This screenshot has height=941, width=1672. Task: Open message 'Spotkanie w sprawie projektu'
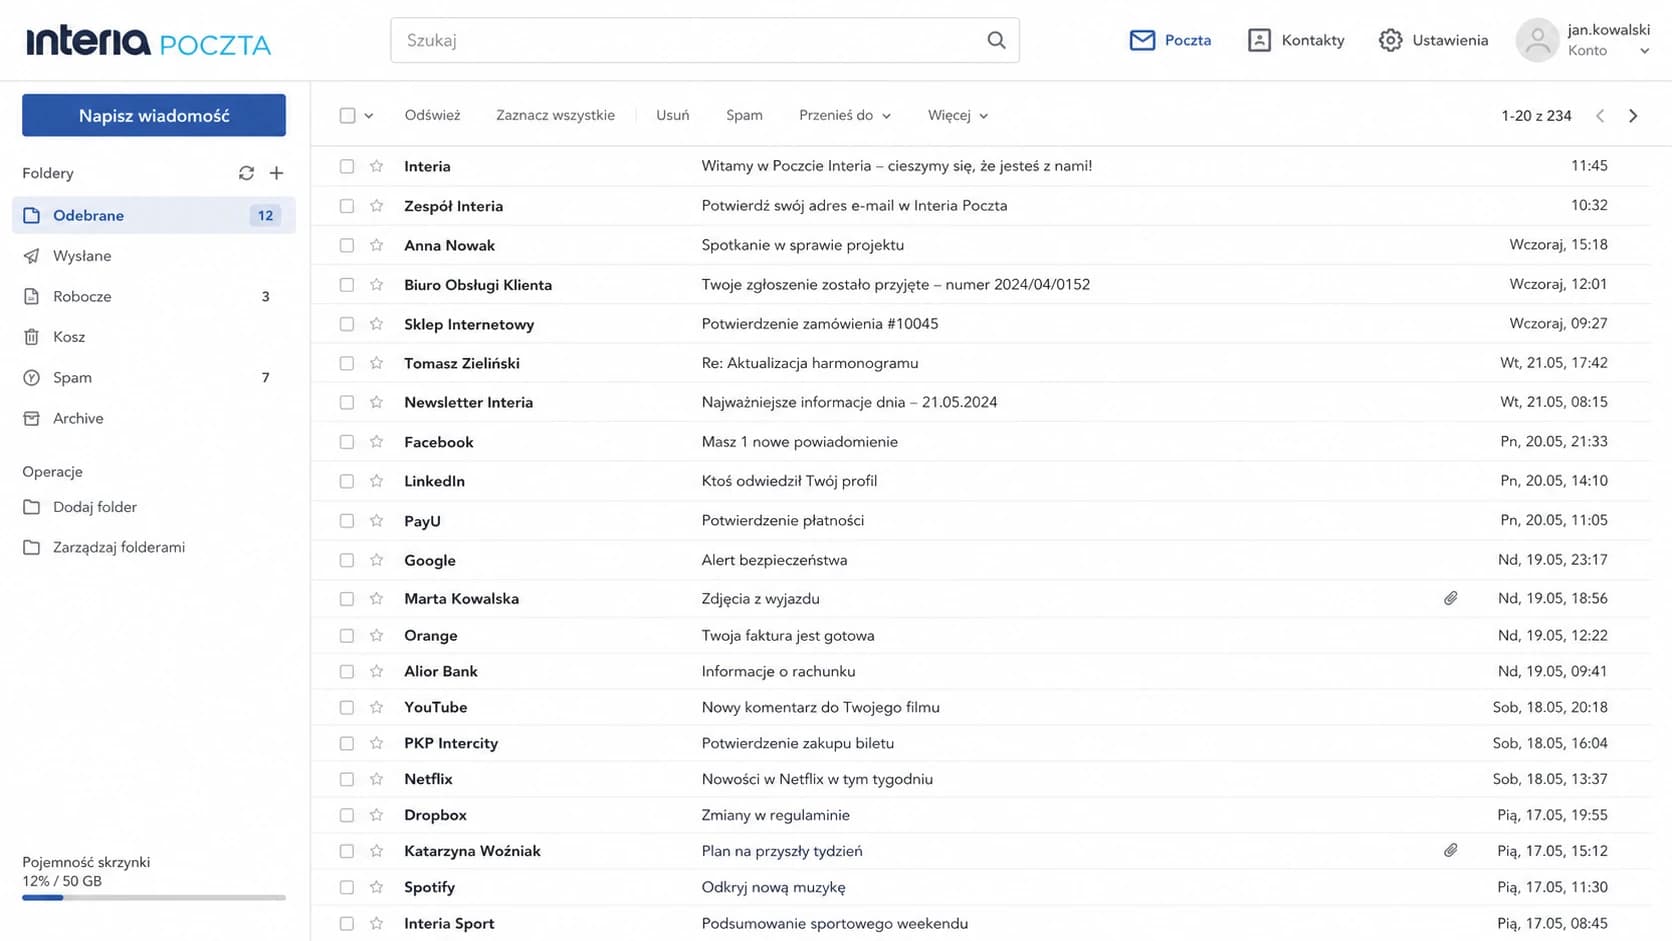(x=802, y=245)
